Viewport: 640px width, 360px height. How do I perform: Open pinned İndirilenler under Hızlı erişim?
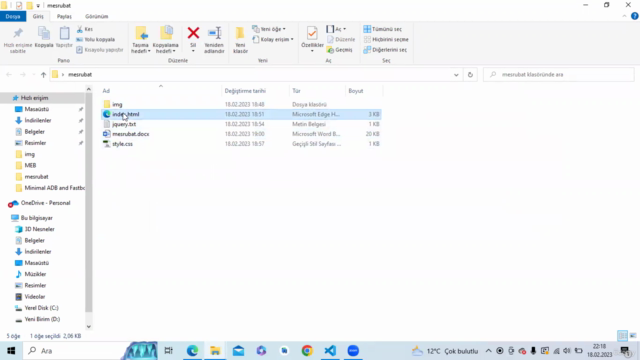38,120
